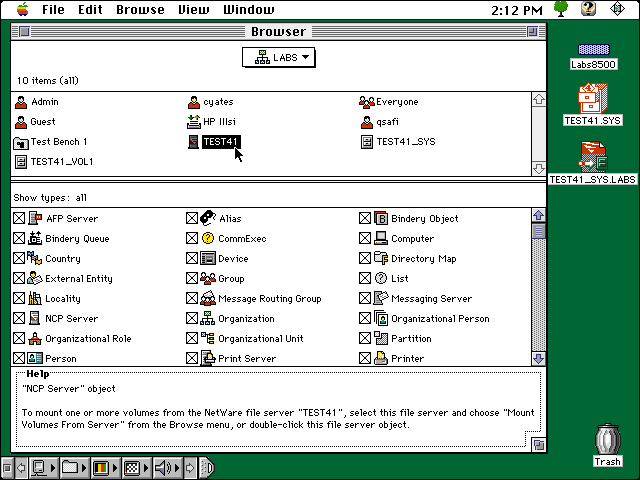Click the Control Strip right scroll arrow
Screen dimensions: 640x480
(190, 468)
